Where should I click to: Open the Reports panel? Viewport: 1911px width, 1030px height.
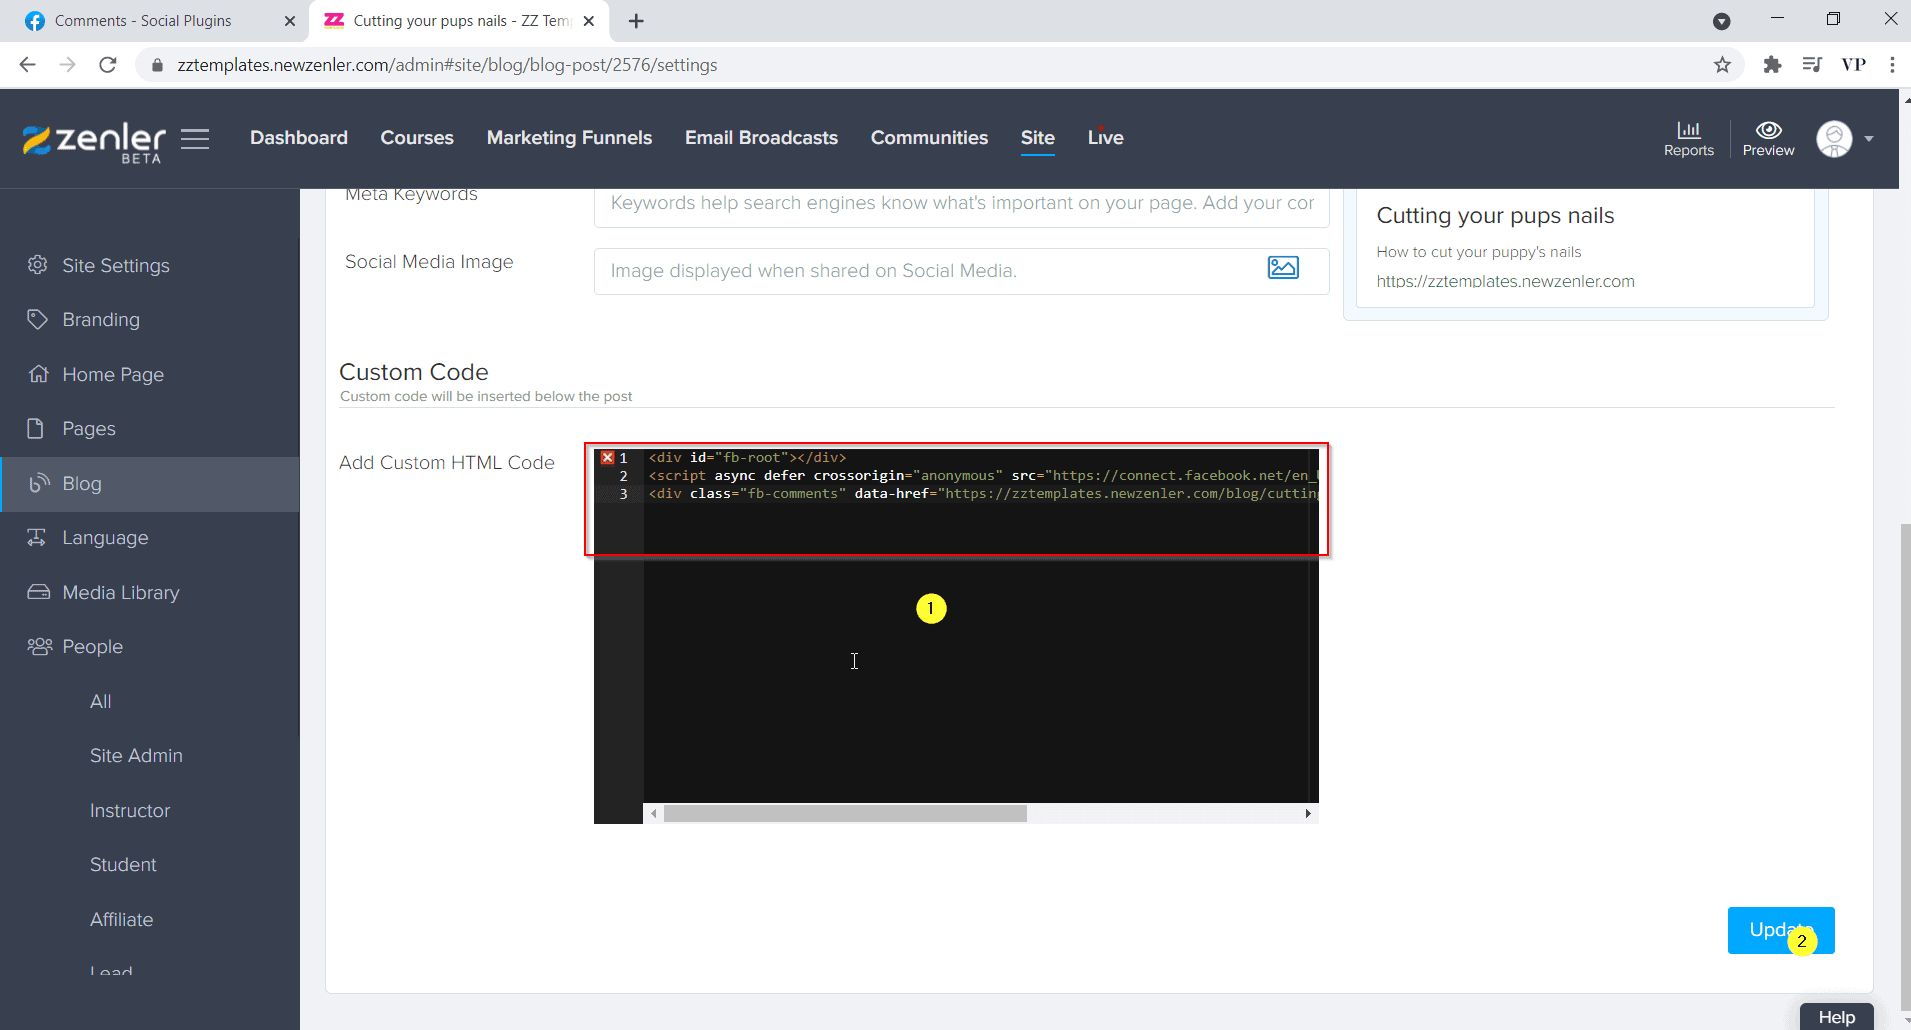(x=1688, y=139)
